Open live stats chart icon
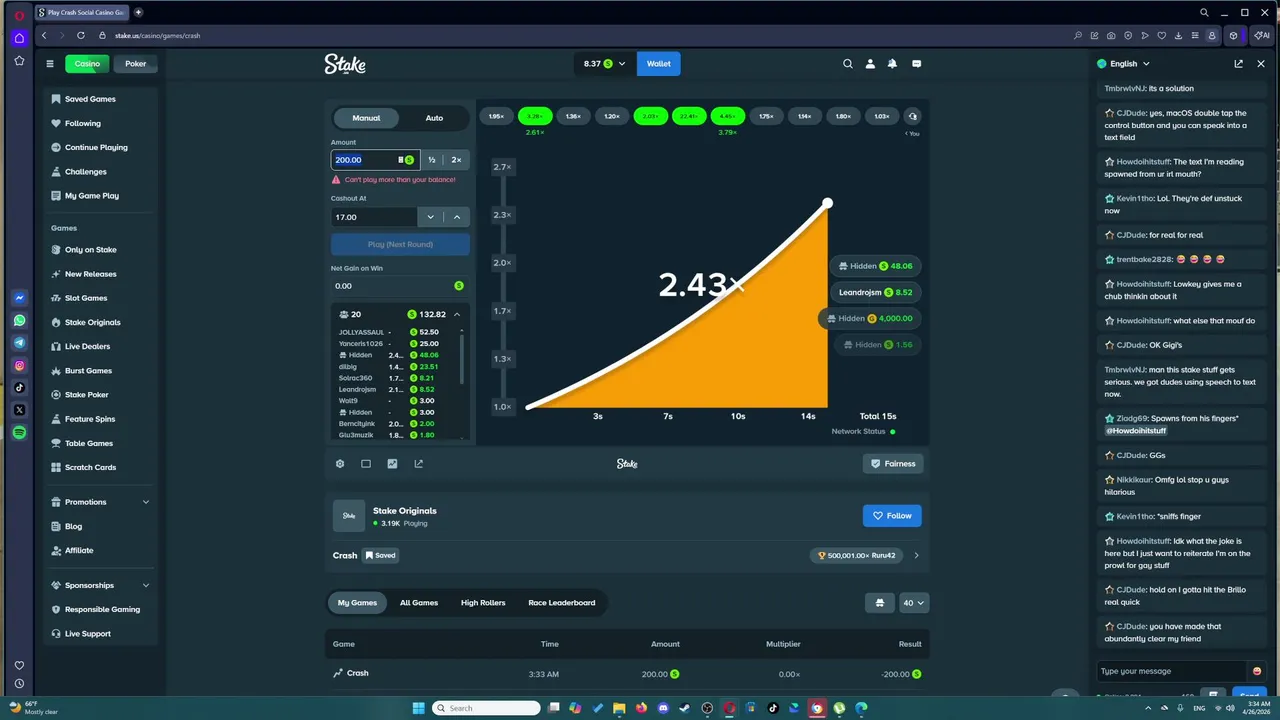This screenshot has height=720, width=1280. tap(392, 464)
